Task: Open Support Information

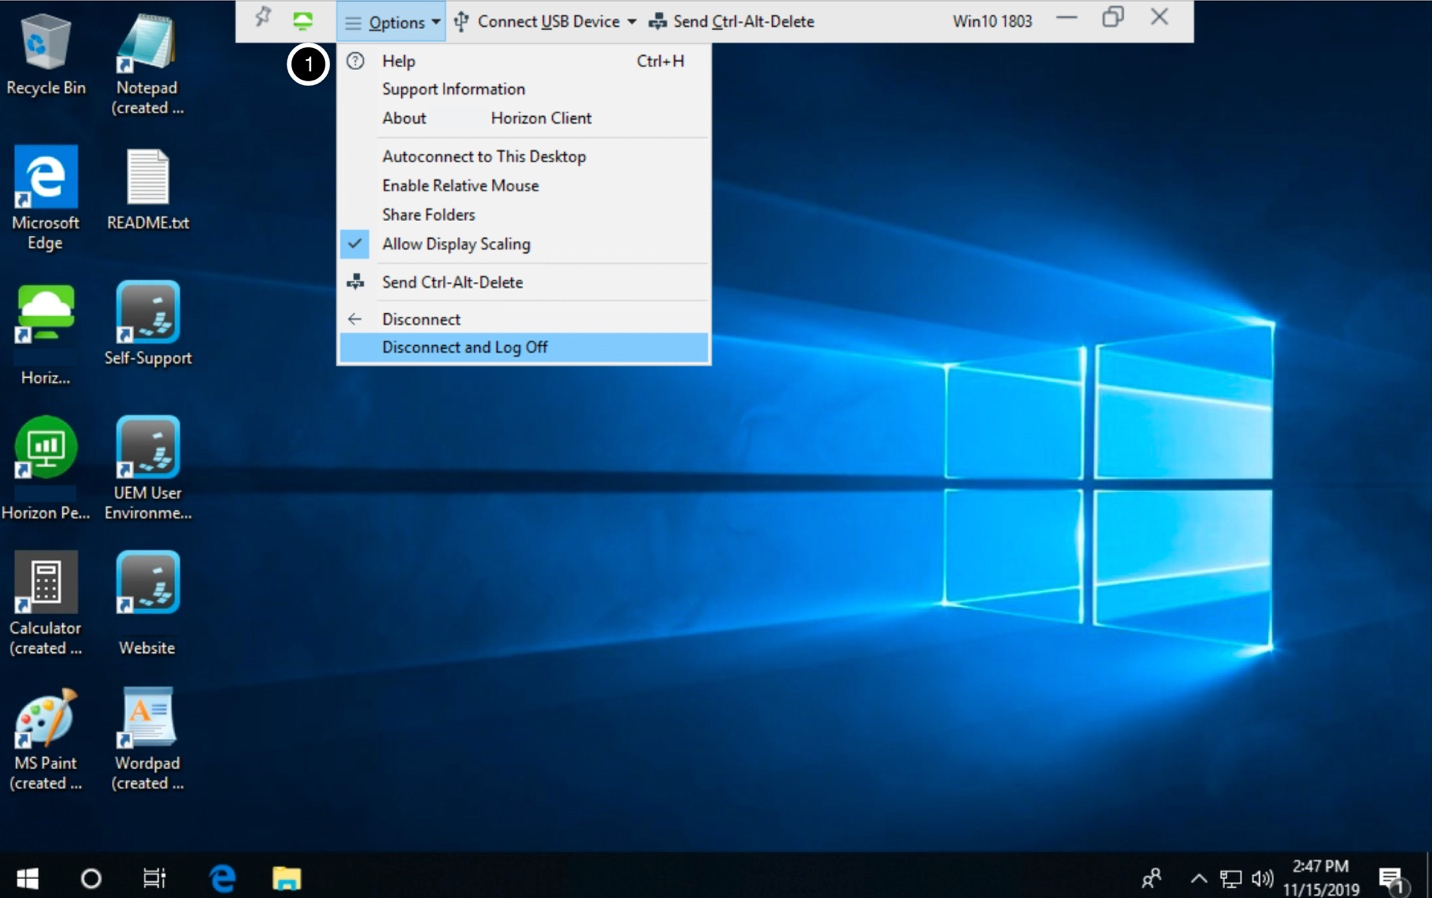Action: pyautogui.click(x=453, y=89)
